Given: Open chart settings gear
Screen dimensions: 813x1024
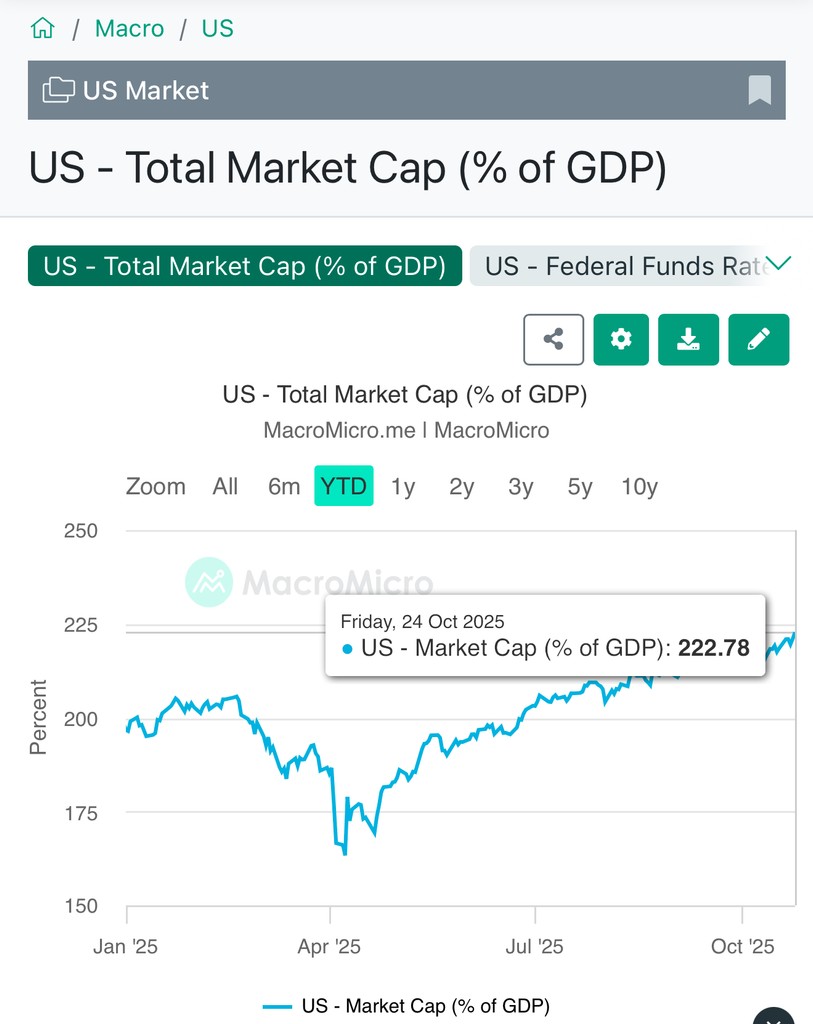Looking at the screenshot, I should (621, 339).
